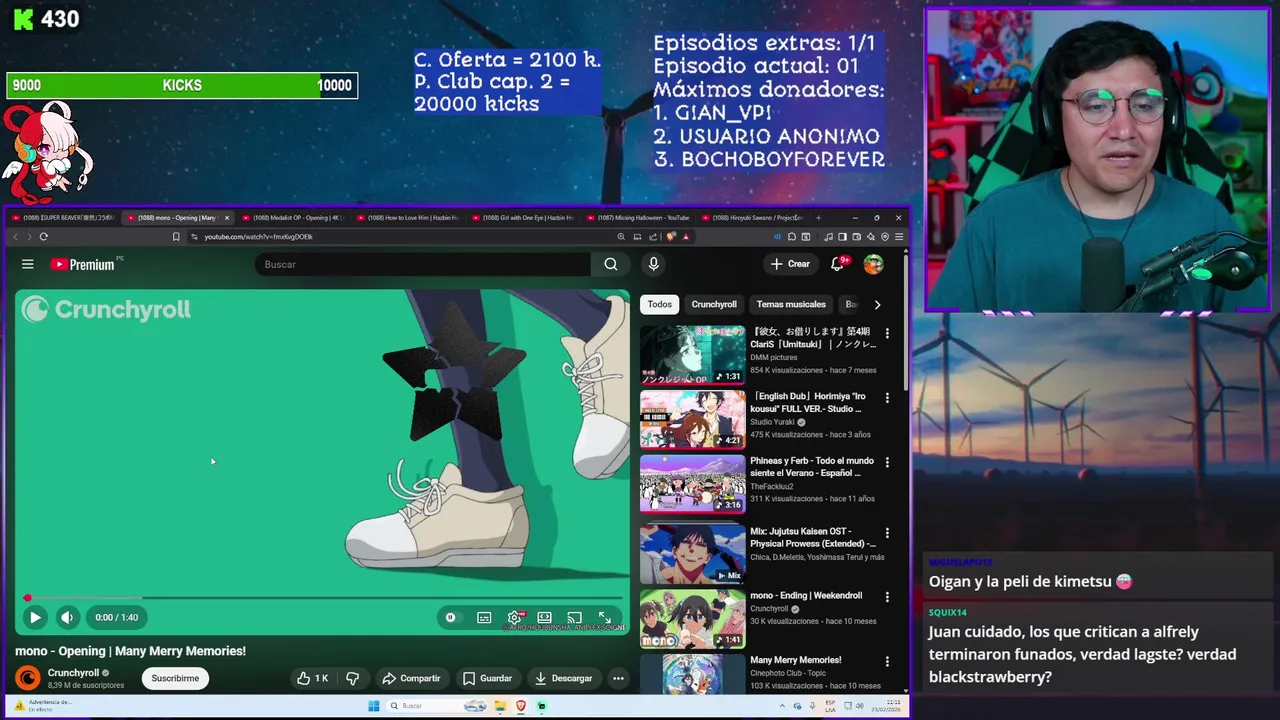This screenshot has height=720, width=1280.
Task: Open options menu for Jujutsu Kaisen mix
Action: pyautogui.click(x=887, y=533)
